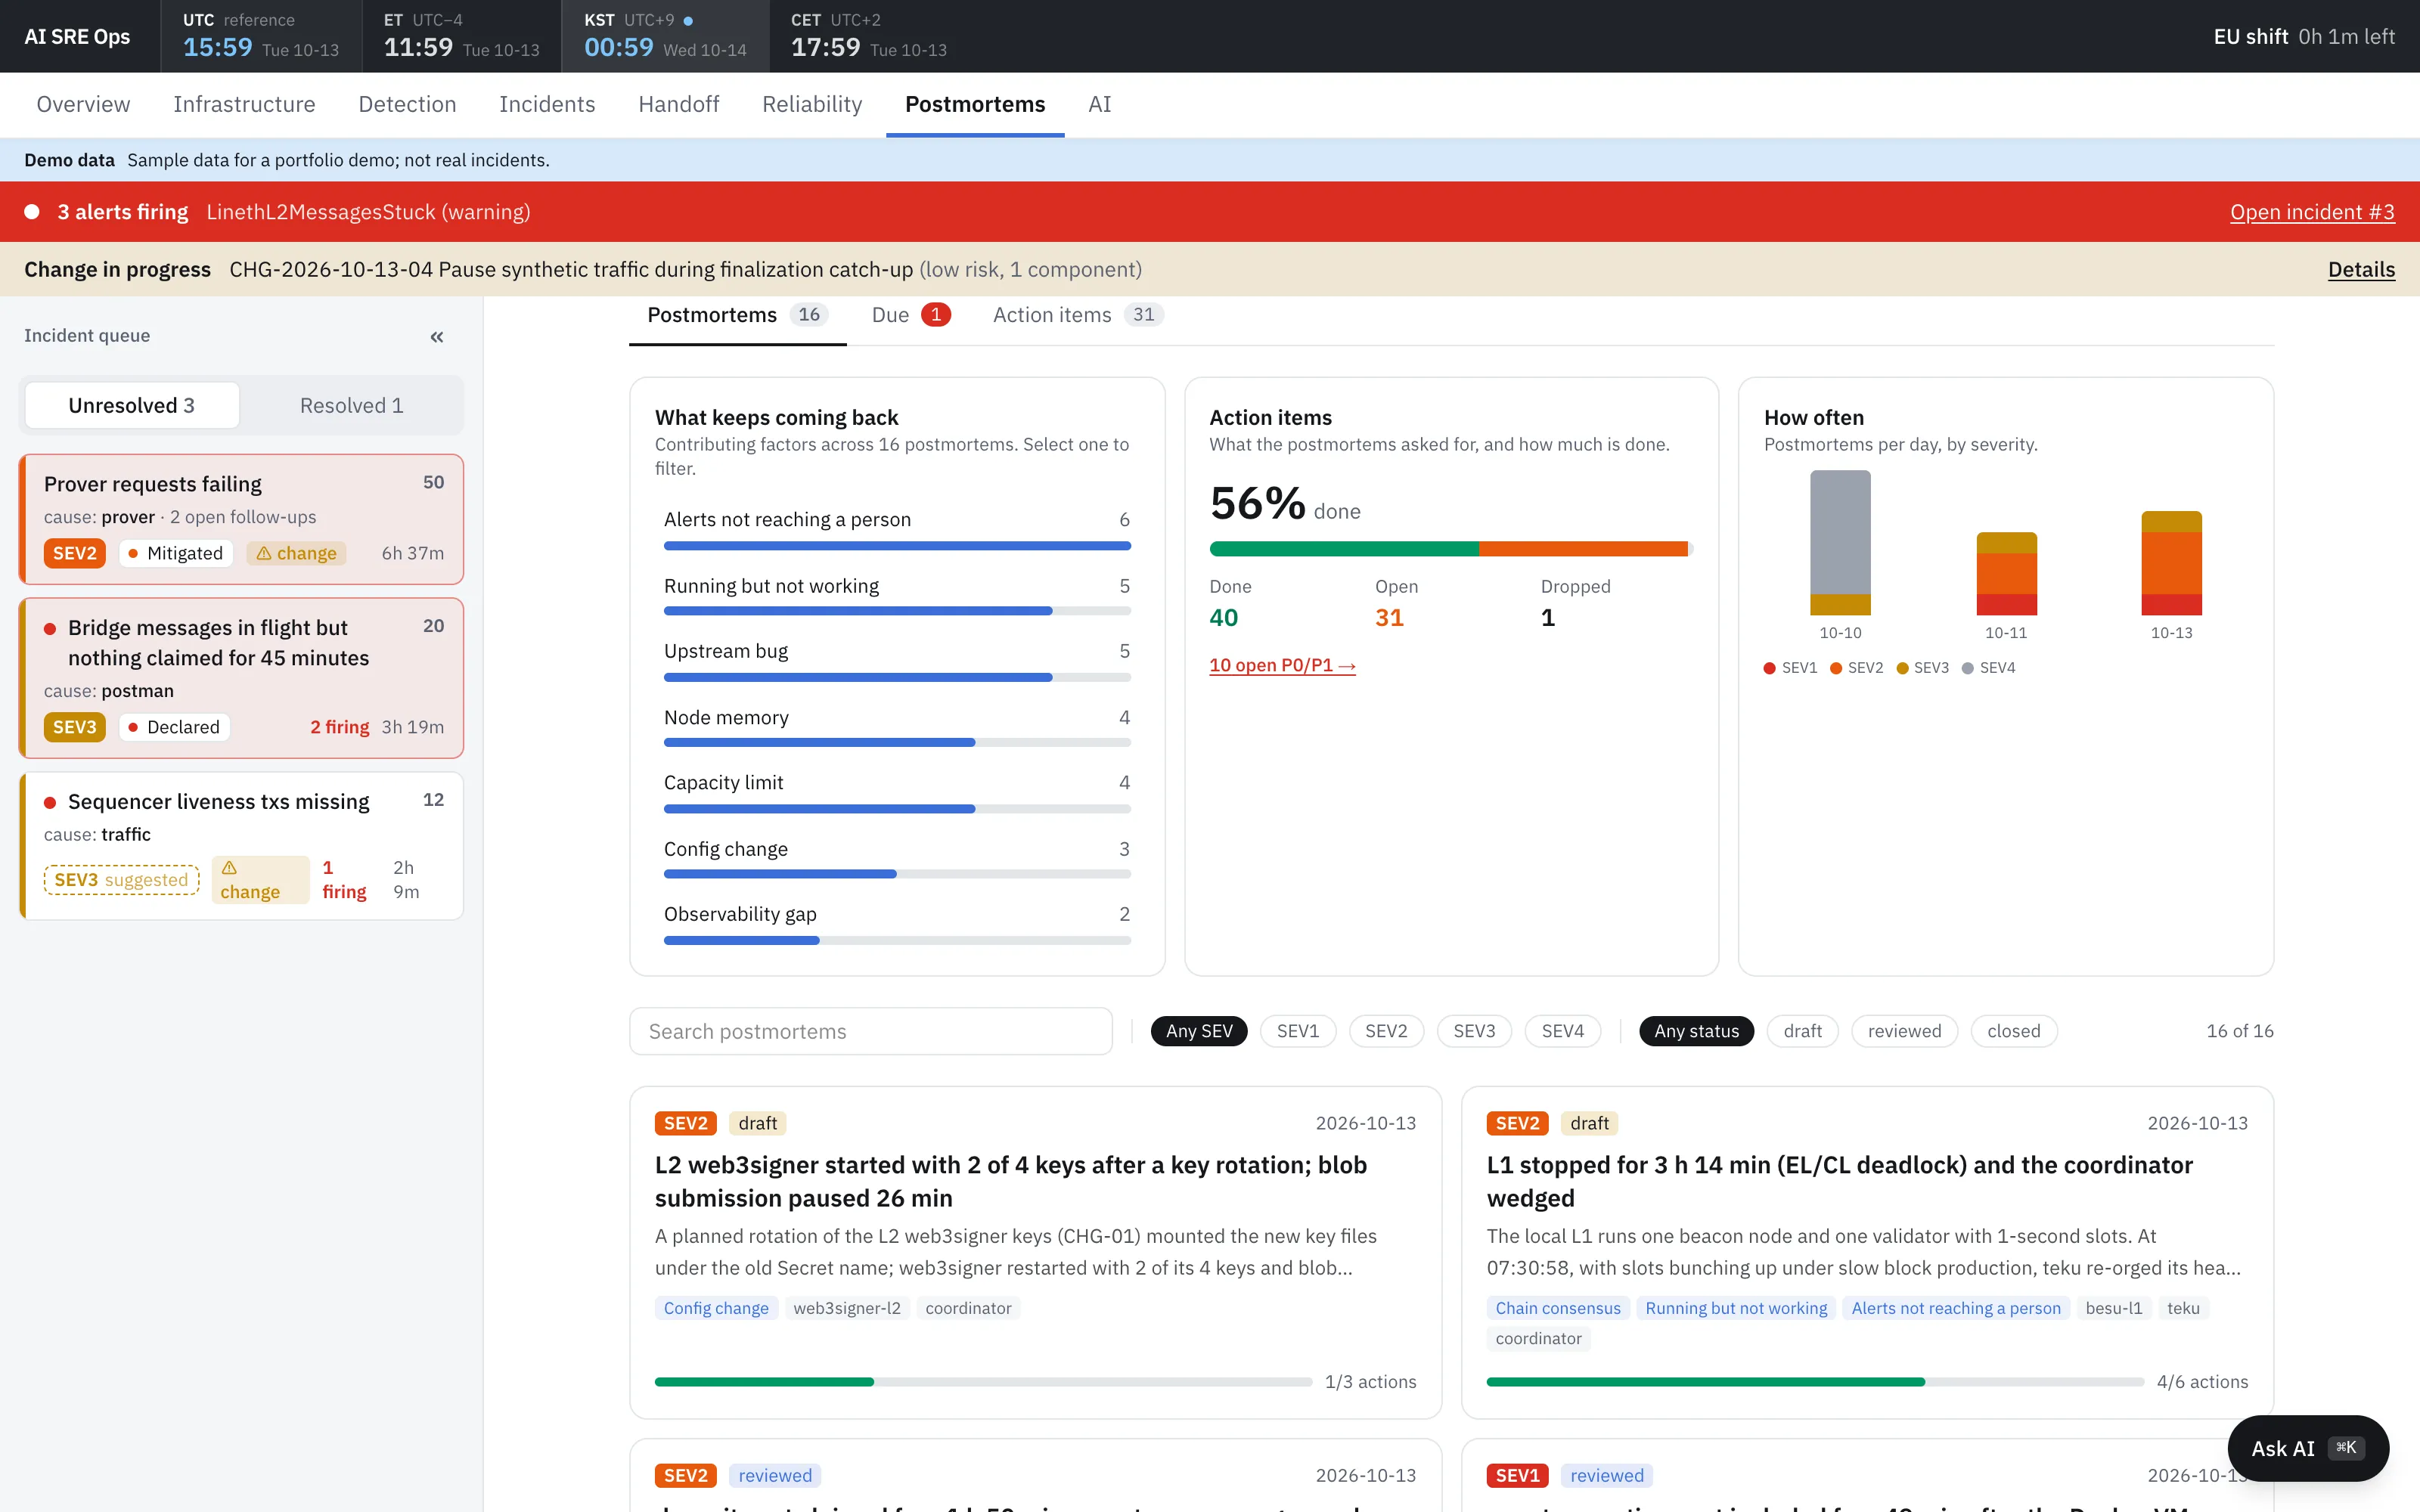Click the Mitigated status pill

pos(176,553)
